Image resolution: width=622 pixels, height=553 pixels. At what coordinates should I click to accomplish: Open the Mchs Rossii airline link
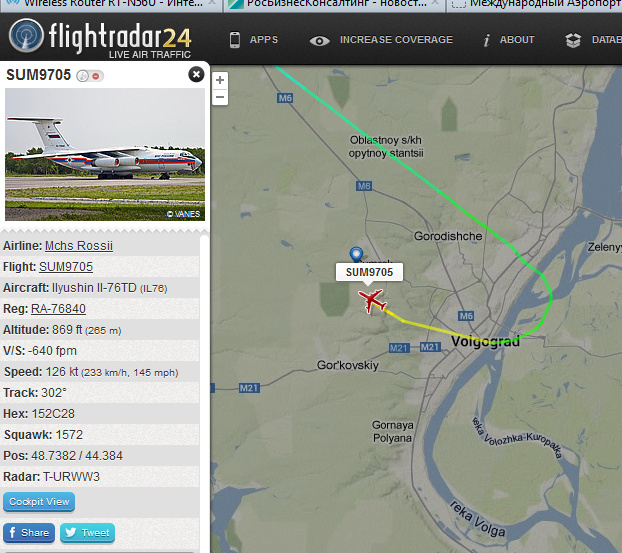79,246
